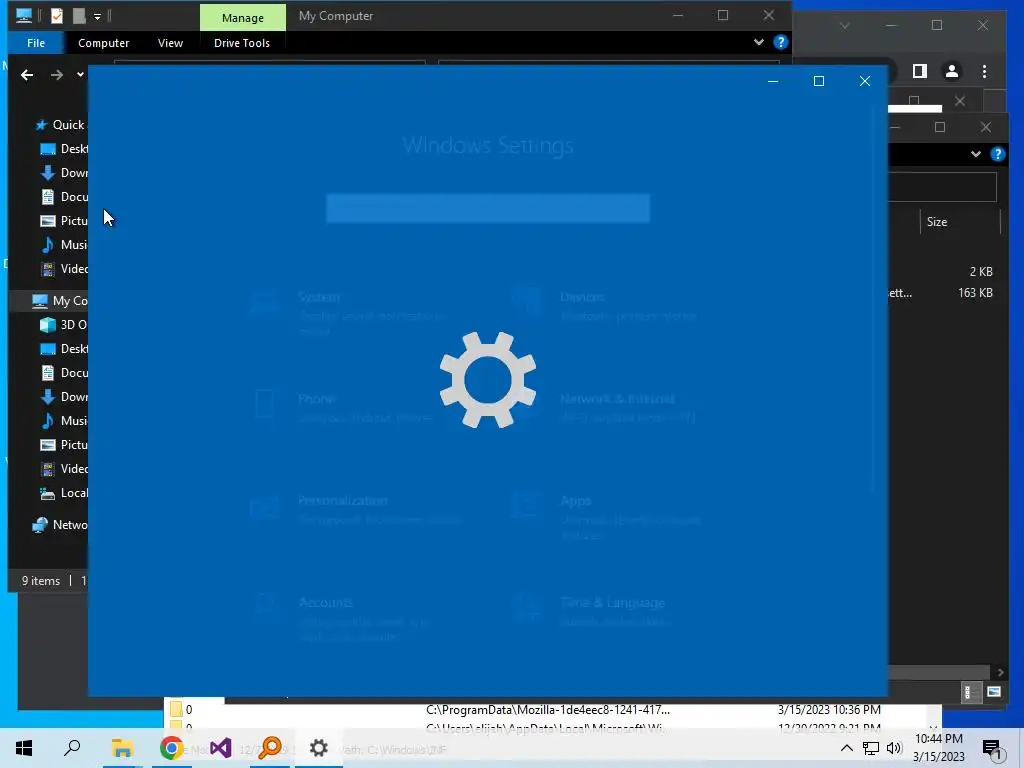Click the My Computer title bar icon

pyautogui.click(x=24, y=16)
